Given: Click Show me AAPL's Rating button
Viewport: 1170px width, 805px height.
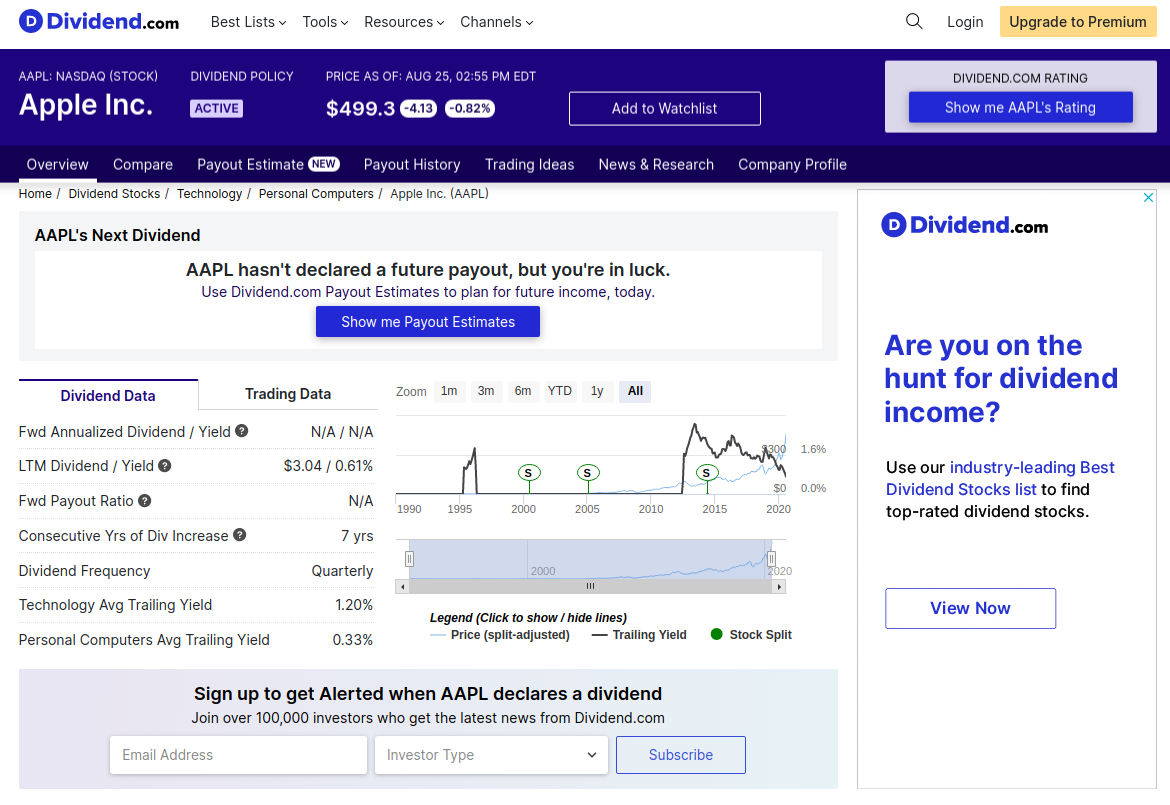Looking at the screenshot, I should (x=1020, y=107).
